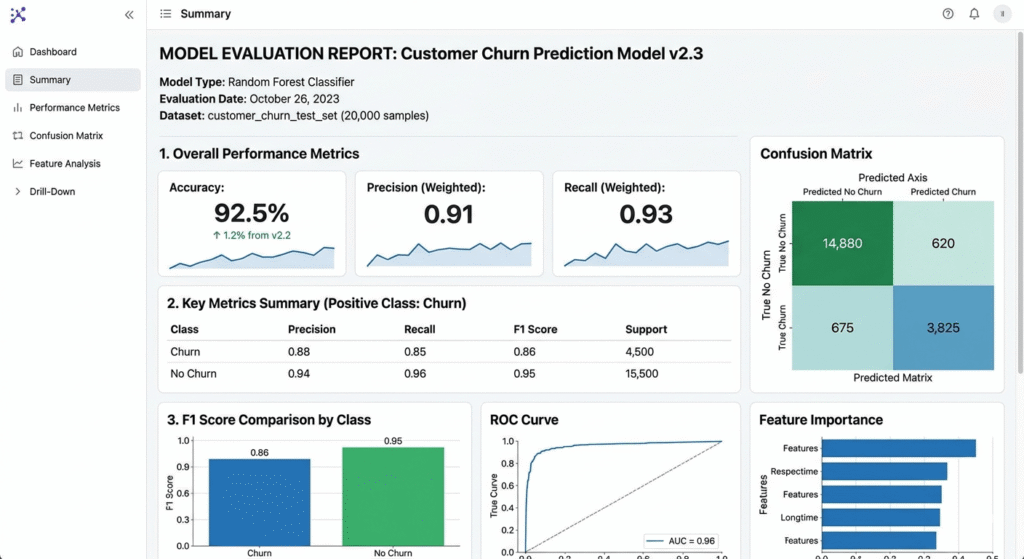Click the Support column header
Image resolution: width=1024 pixels, height=559 pixels.
pos(646,329)
